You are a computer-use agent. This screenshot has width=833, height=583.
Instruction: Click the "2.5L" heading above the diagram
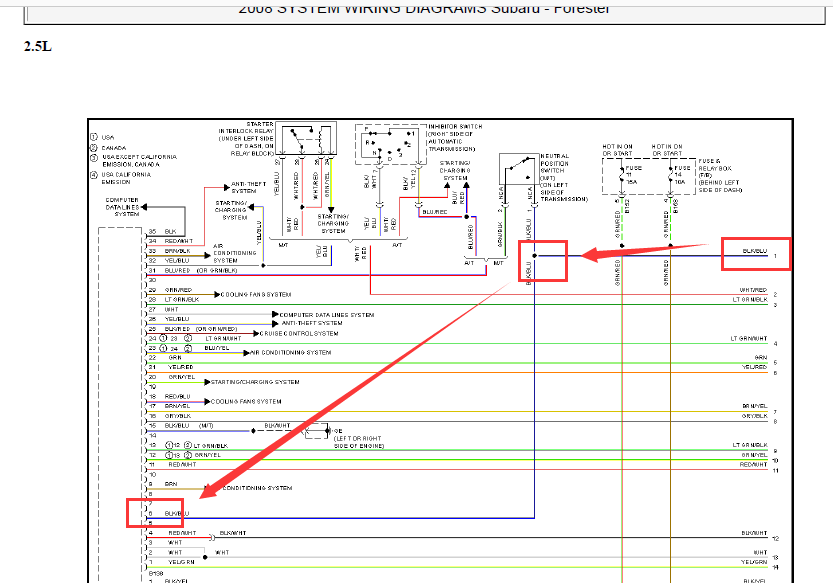point(38,47)
